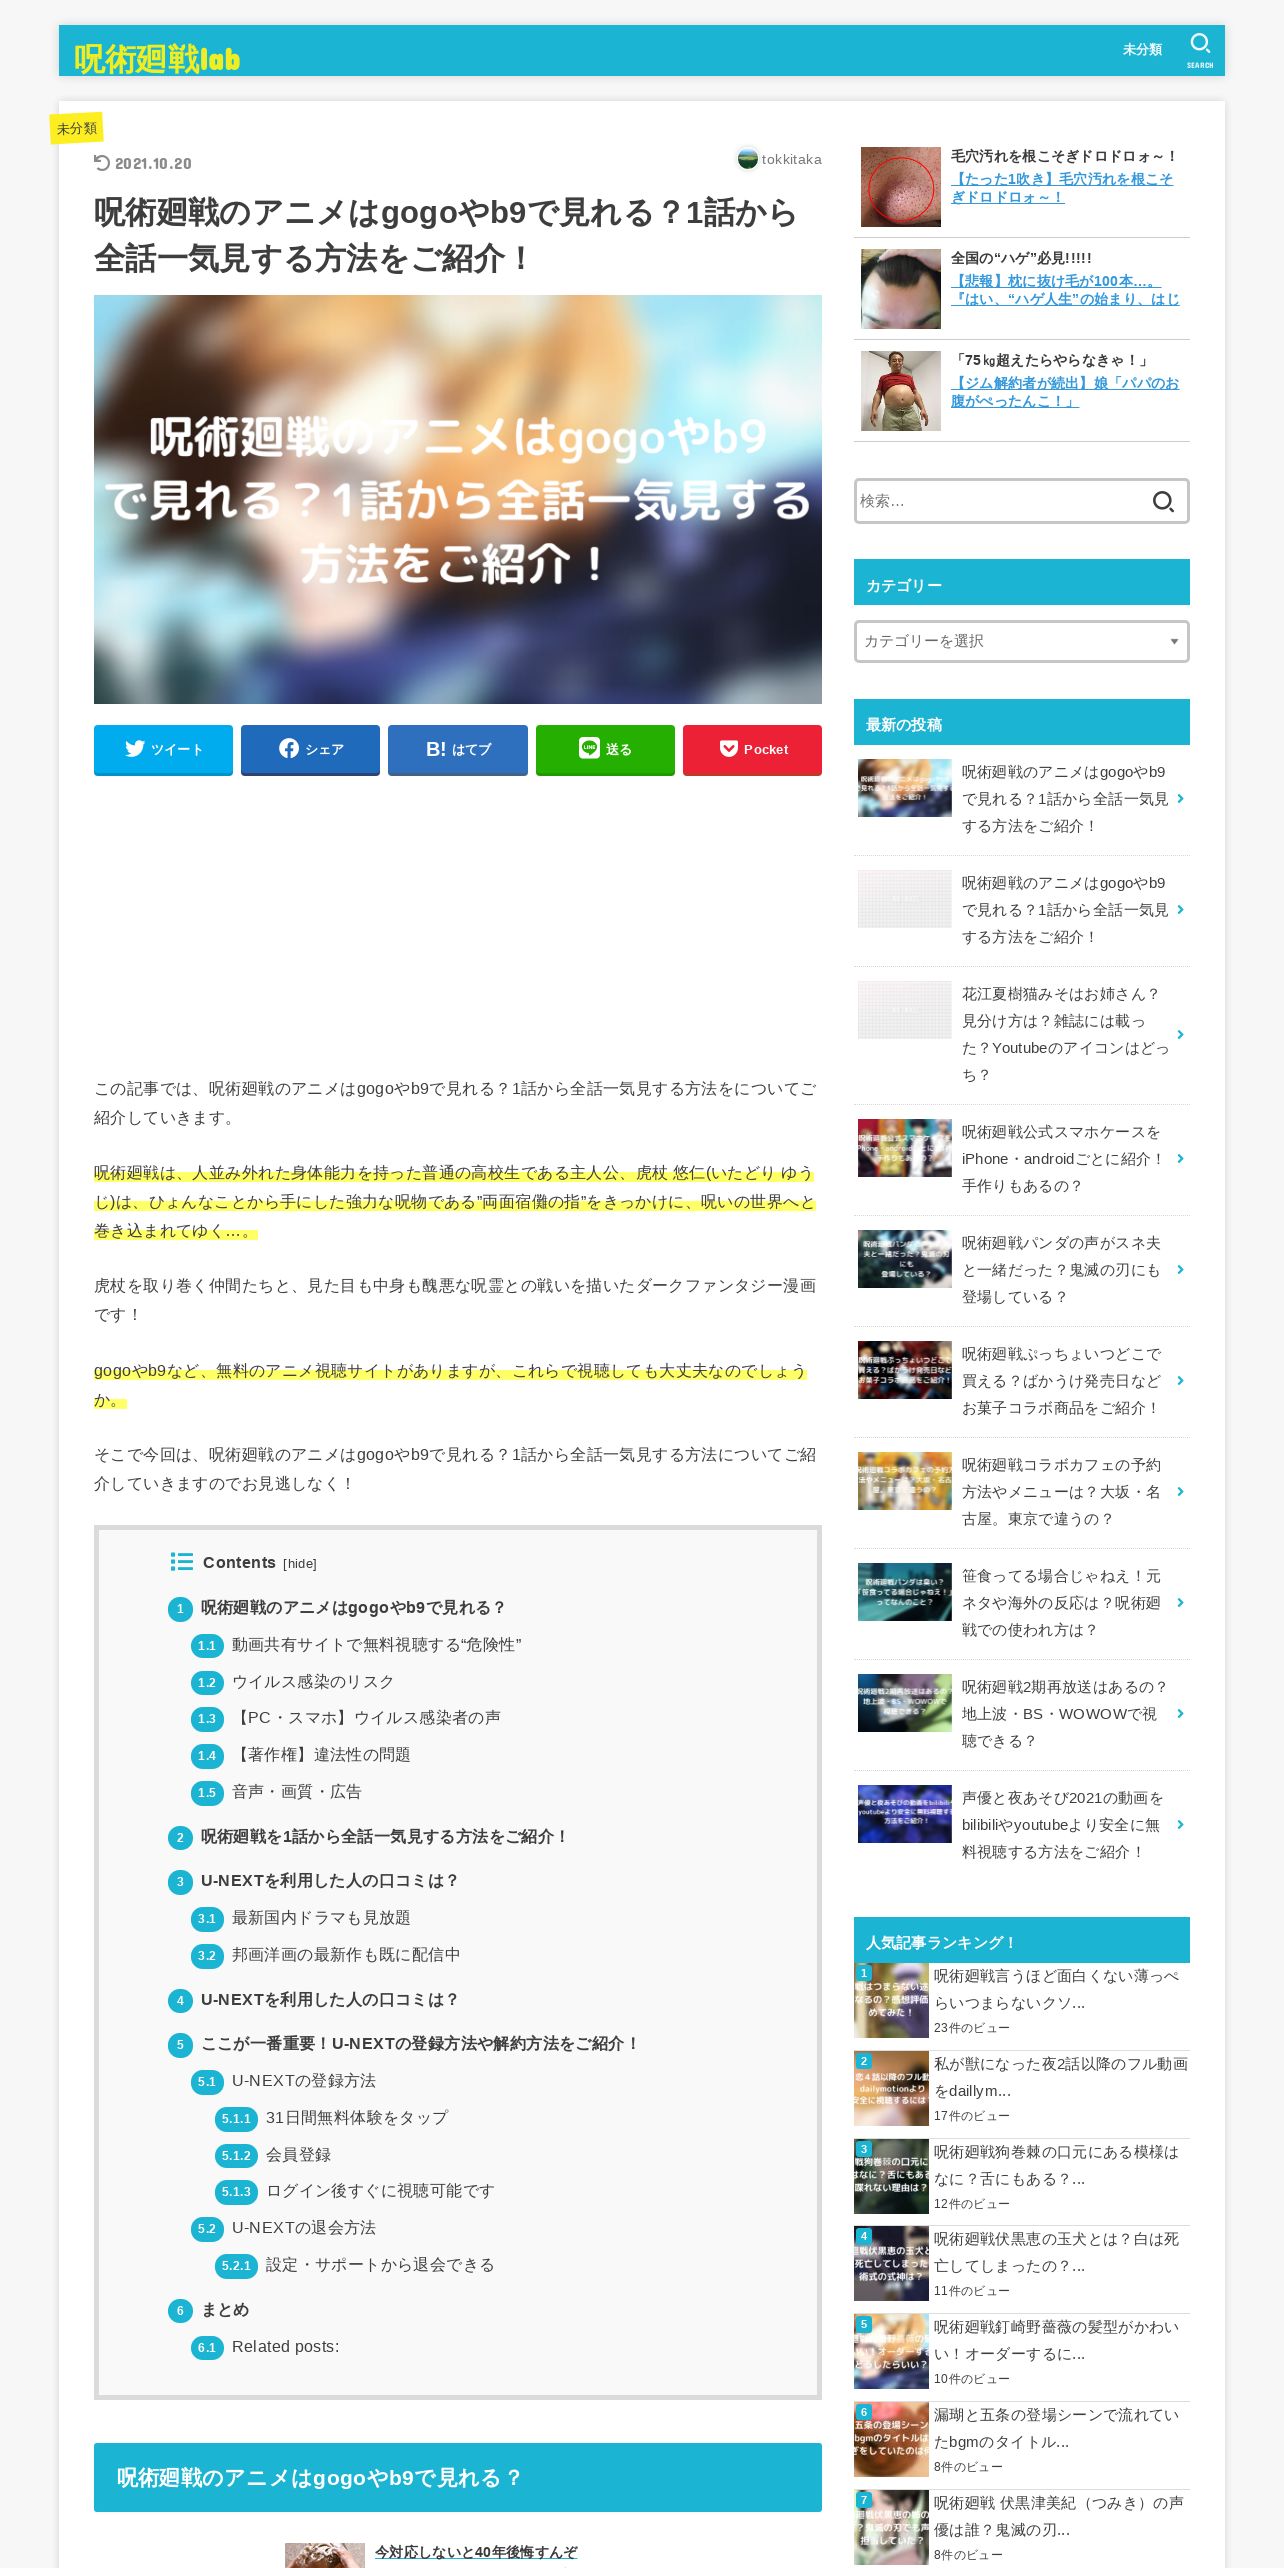Click the 2021.10.20 update date icon

tap(102, 163)
